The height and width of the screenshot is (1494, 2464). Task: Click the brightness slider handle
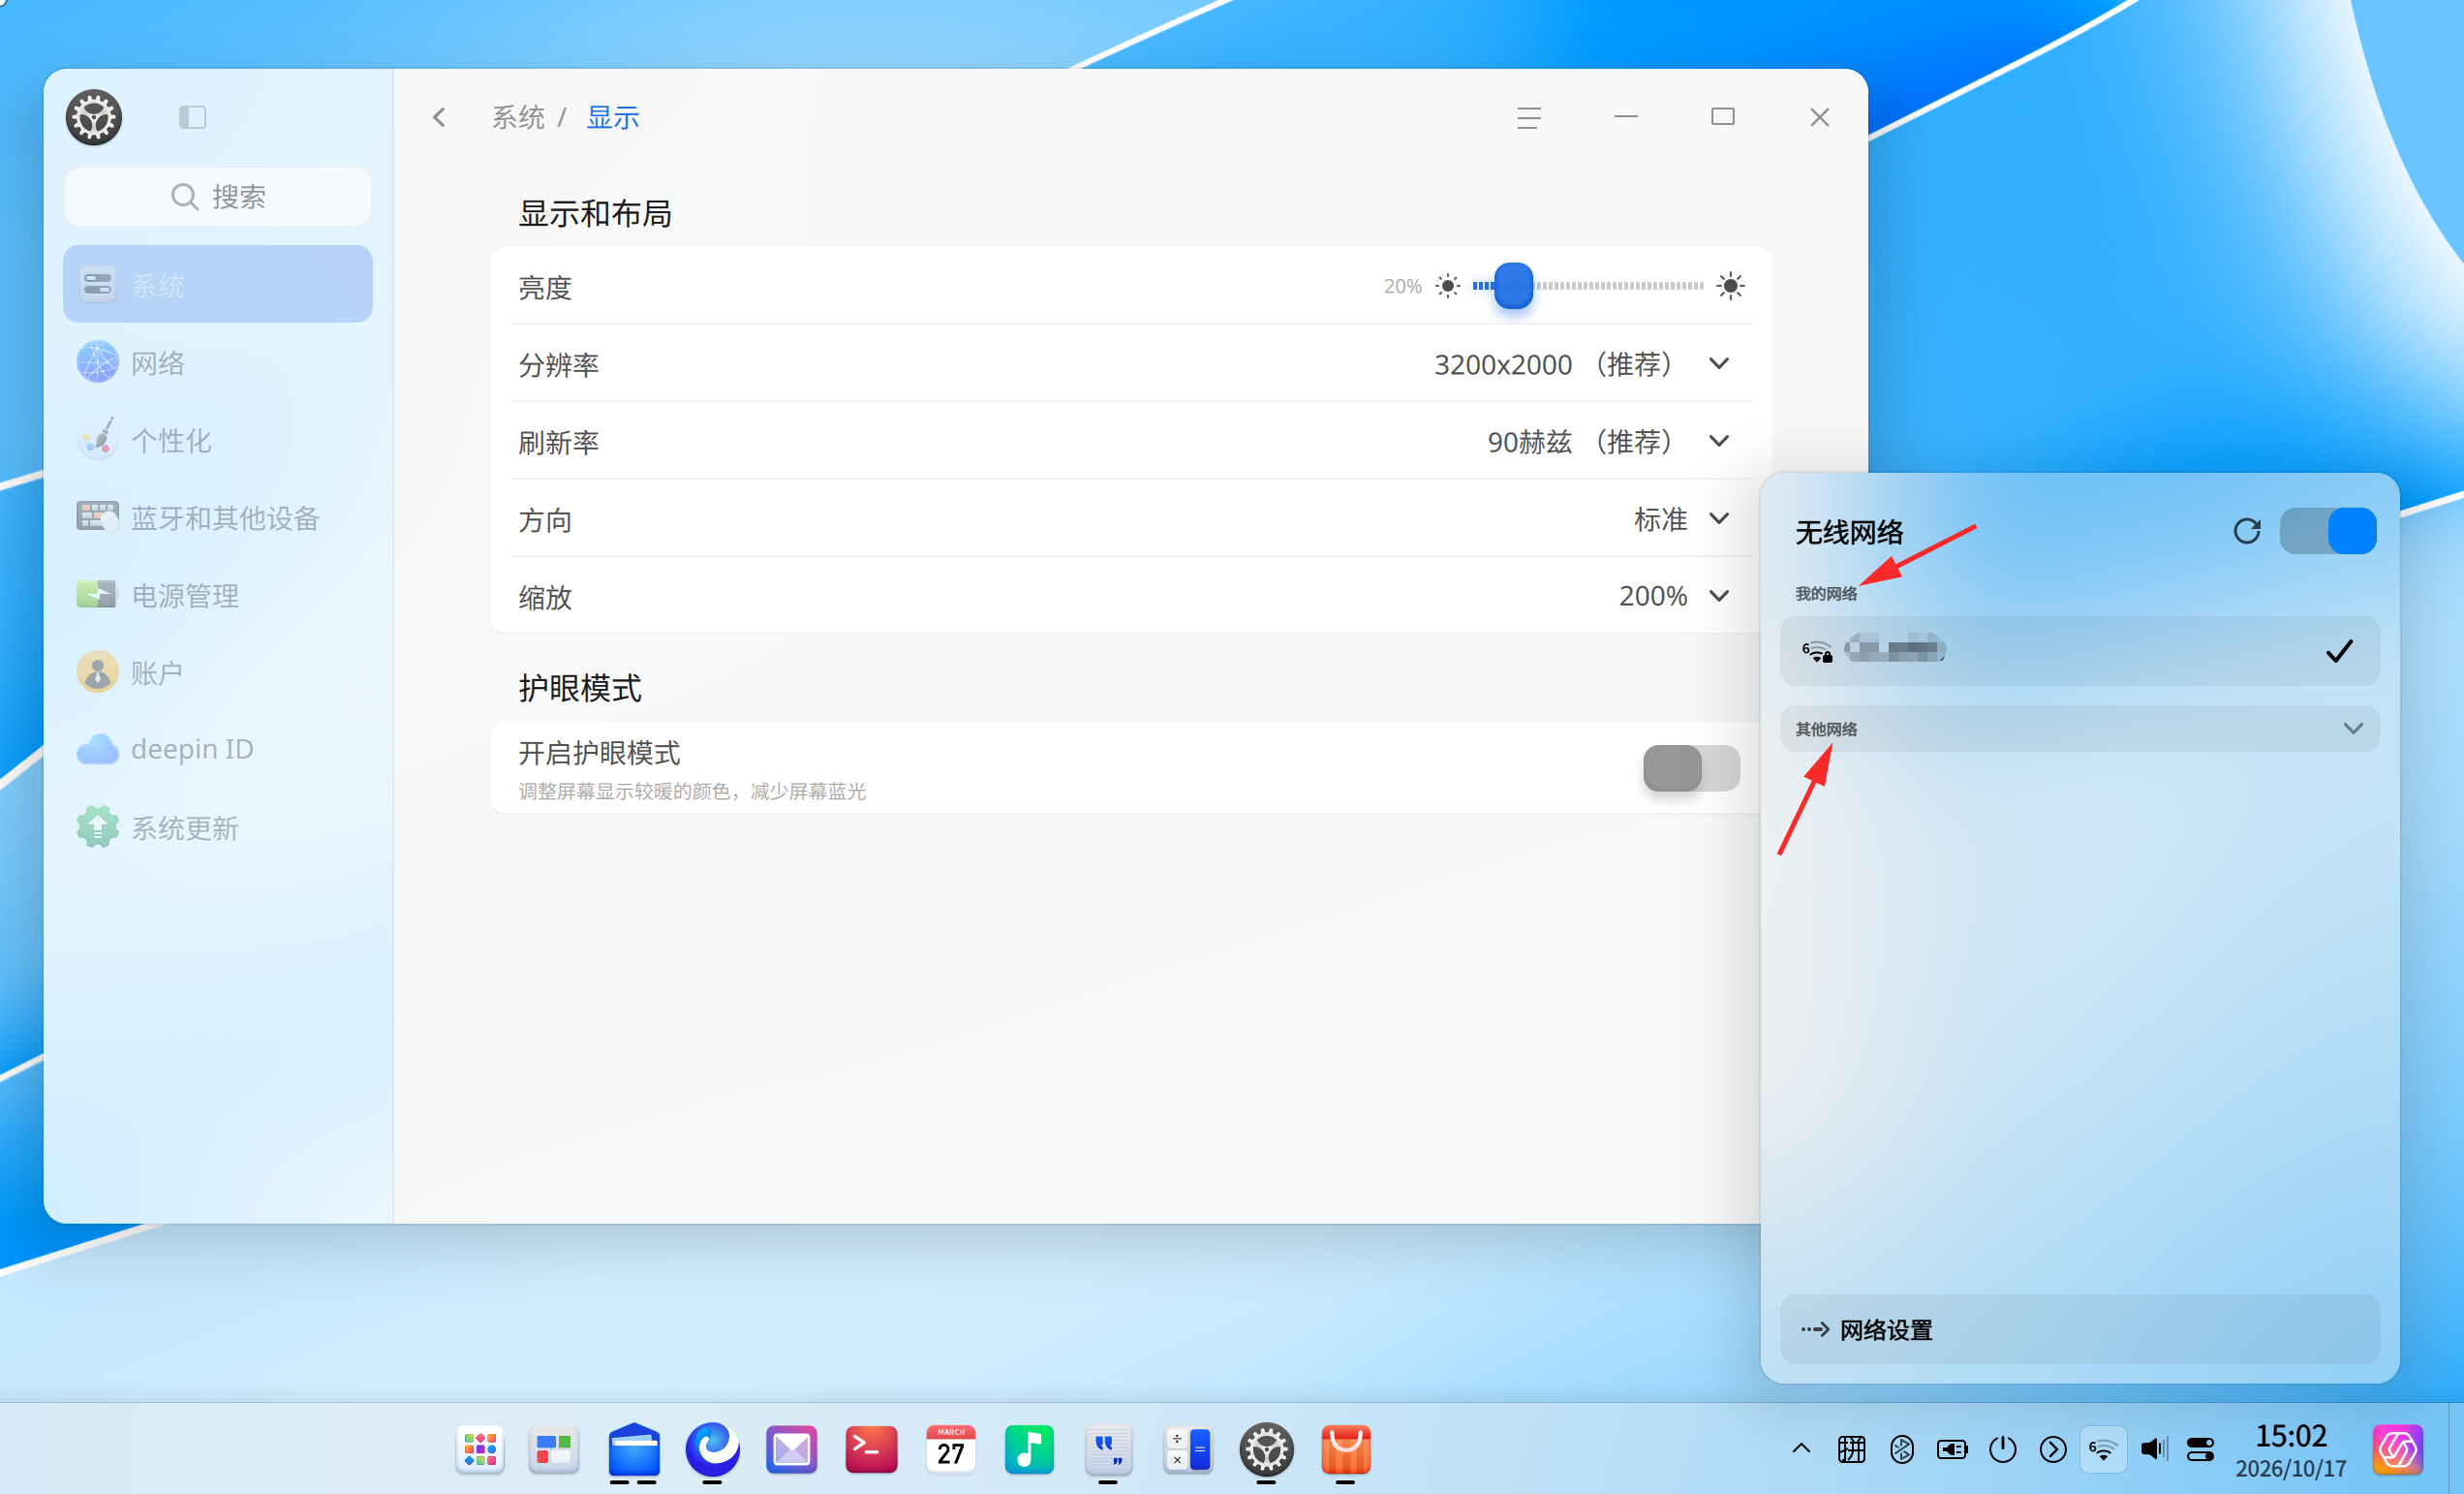[1513, 286]
